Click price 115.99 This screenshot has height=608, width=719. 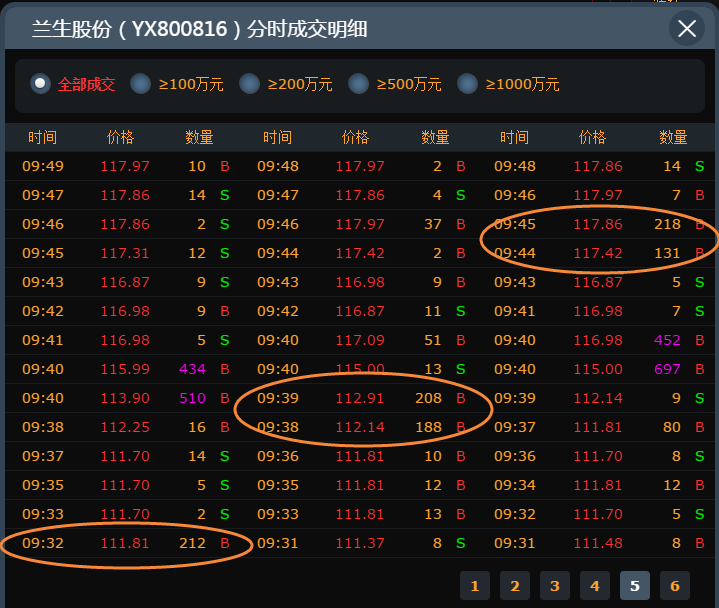click(125, 369)
